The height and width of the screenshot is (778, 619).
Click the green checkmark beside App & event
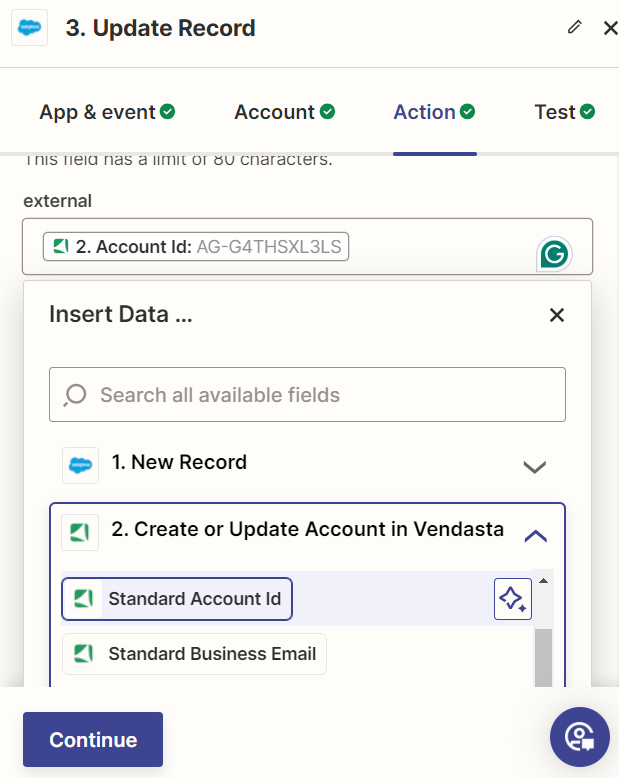pyautogui.click(x=168, y=112)
